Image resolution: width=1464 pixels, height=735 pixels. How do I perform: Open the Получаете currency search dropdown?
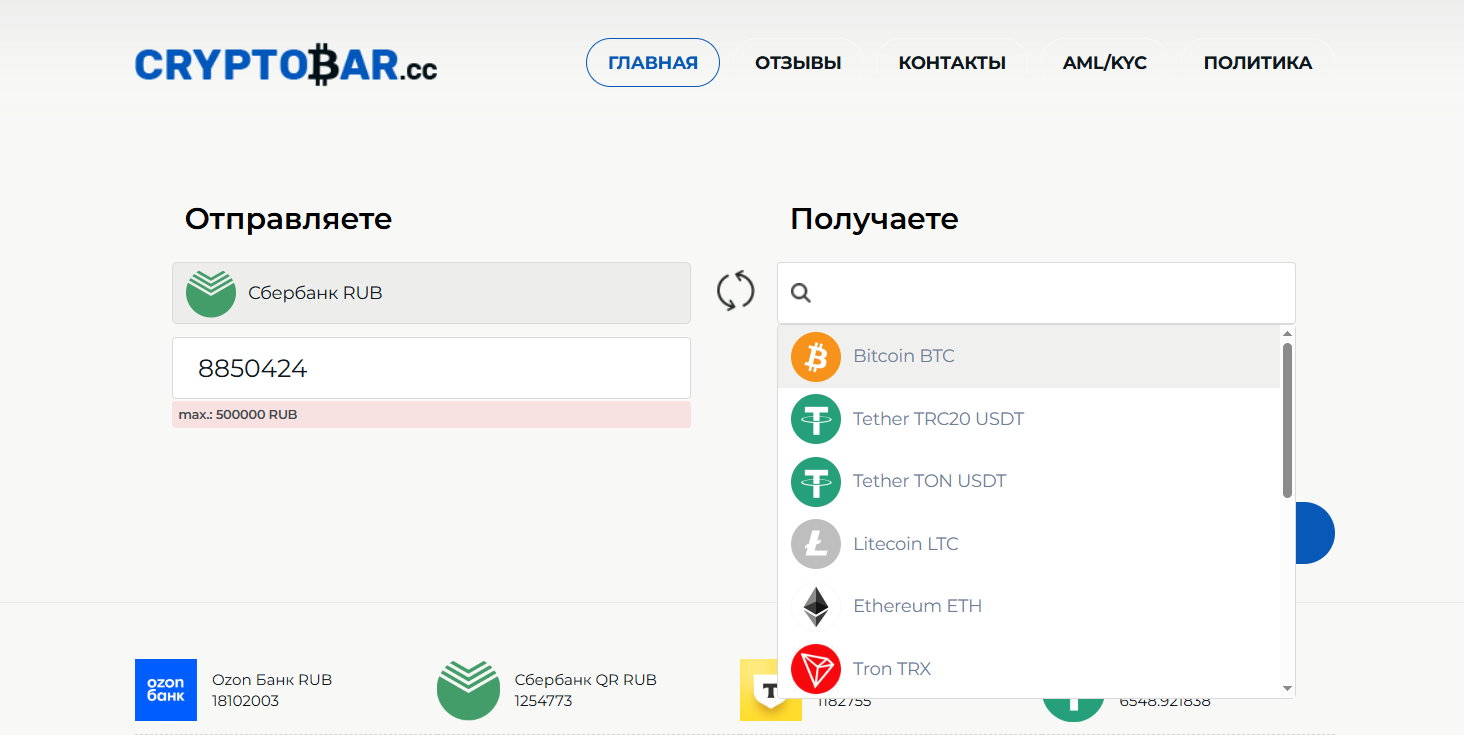coord(1036,292)
